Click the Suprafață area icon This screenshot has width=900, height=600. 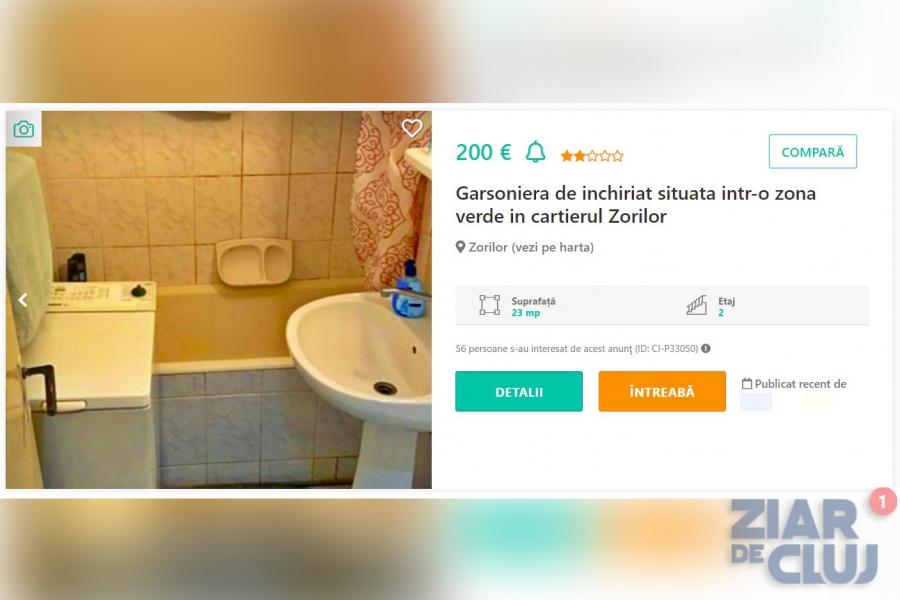490,305
